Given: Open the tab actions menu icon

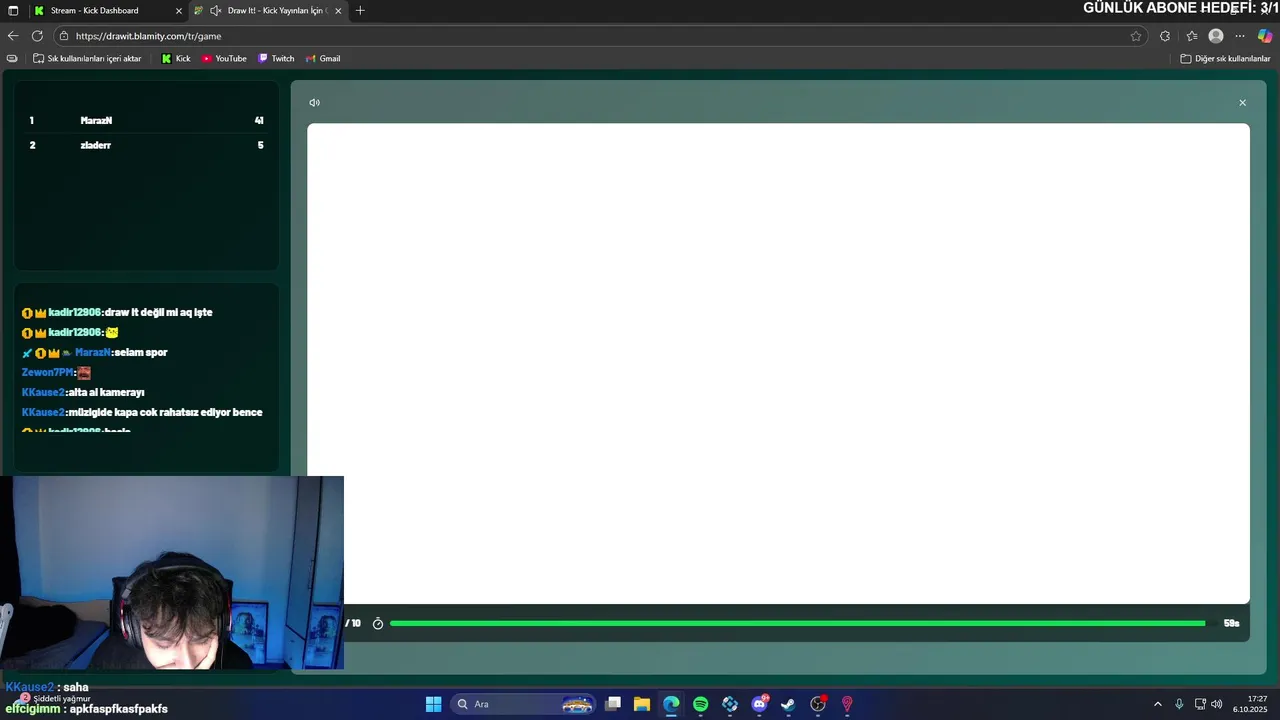Looking at the screenshot, I should 13,11.
